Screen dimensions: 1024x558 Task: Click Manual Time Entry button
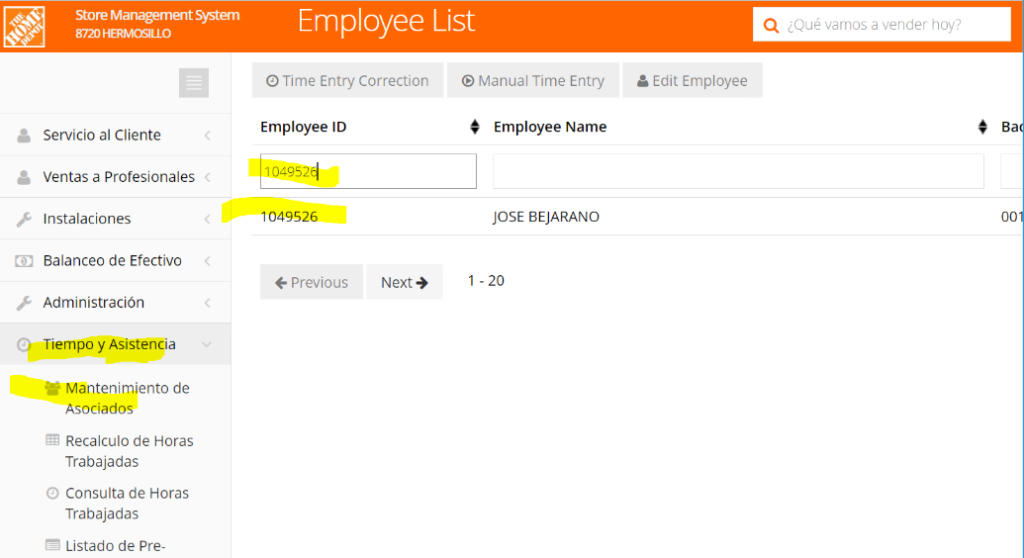click(x=533, y=80)
